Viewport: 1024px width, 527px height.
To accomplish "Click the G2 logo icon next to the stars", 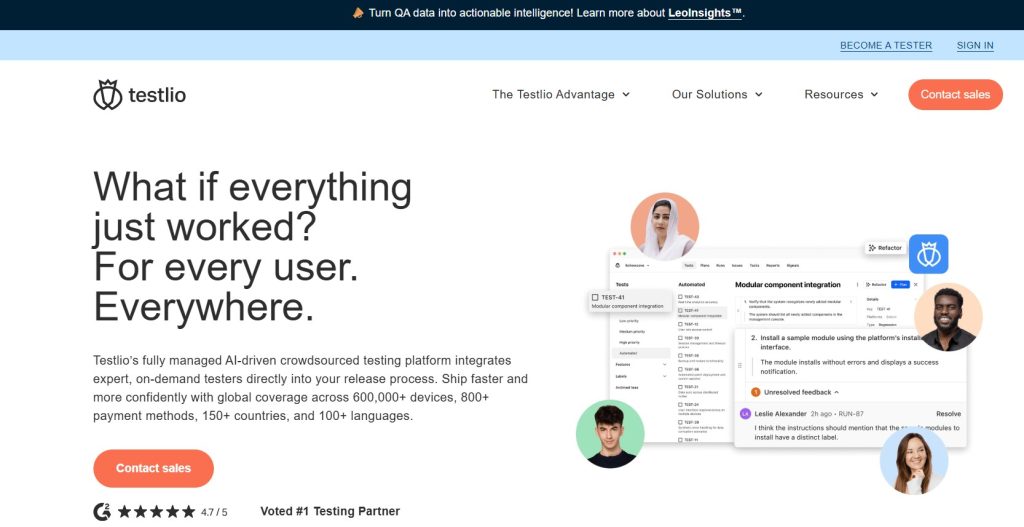I will (x=102, y=511).
